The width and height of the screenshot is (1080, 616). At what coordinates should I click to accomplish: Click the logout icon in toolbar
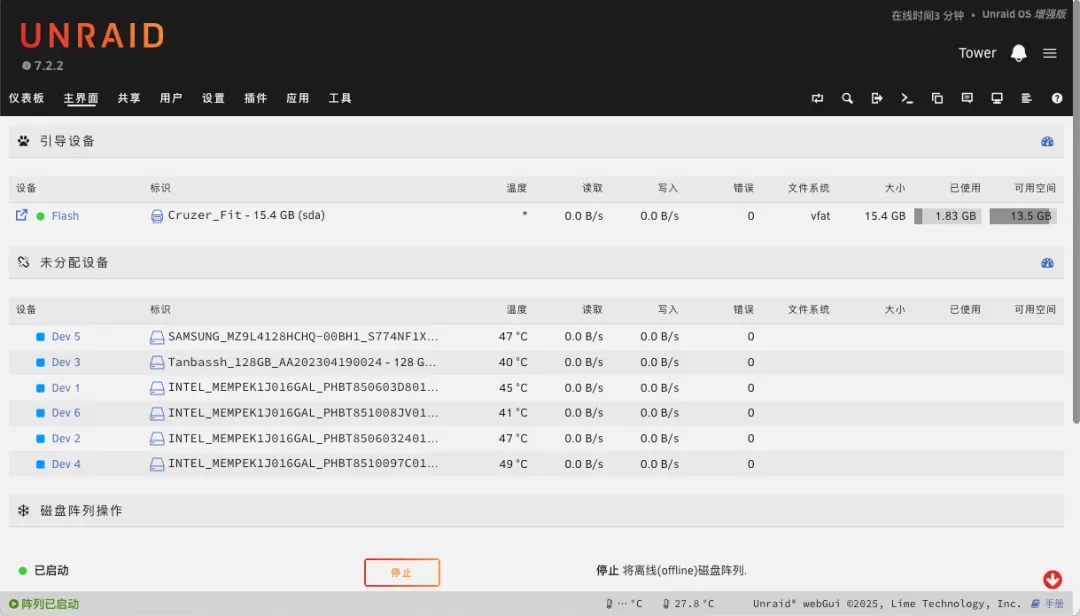[x=877, y=98]
